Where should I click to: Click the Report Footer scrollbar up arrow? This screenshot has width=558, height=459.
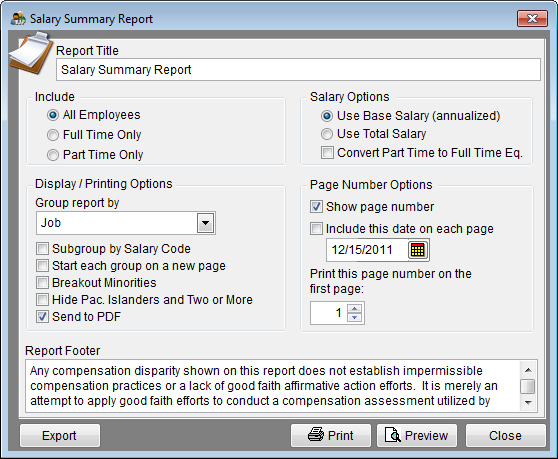click(x=528, y=370)
